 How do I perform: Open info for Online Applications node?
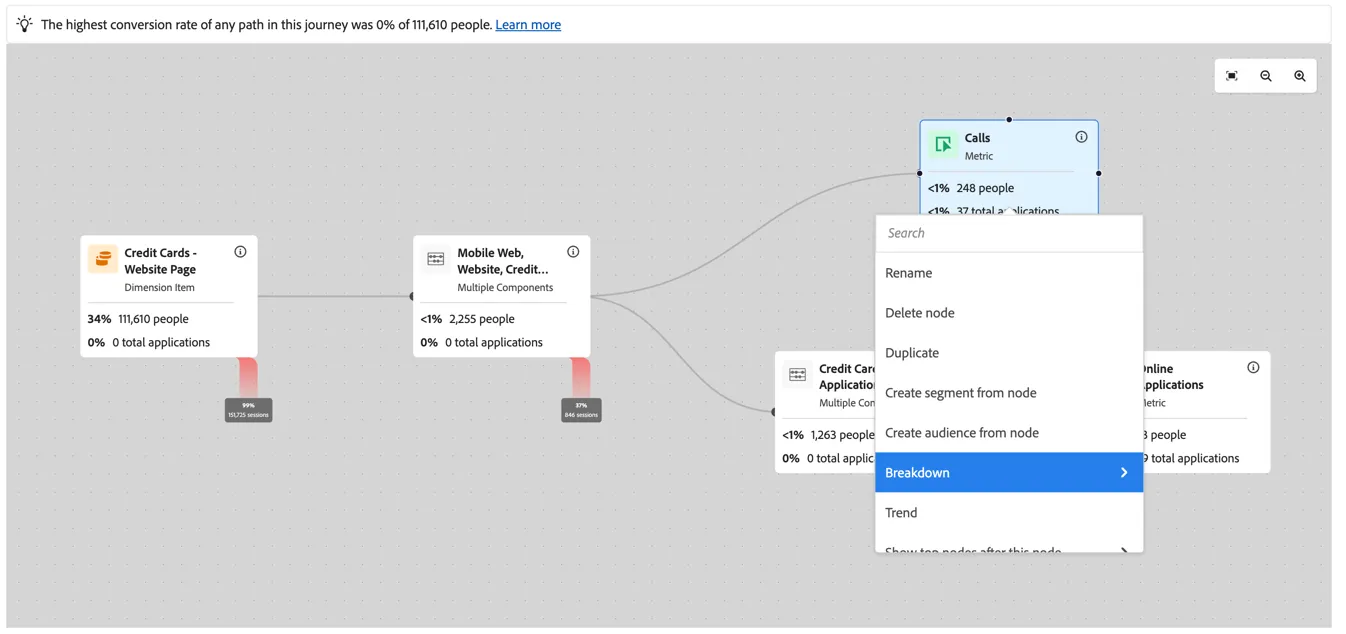coord(1253,368)
